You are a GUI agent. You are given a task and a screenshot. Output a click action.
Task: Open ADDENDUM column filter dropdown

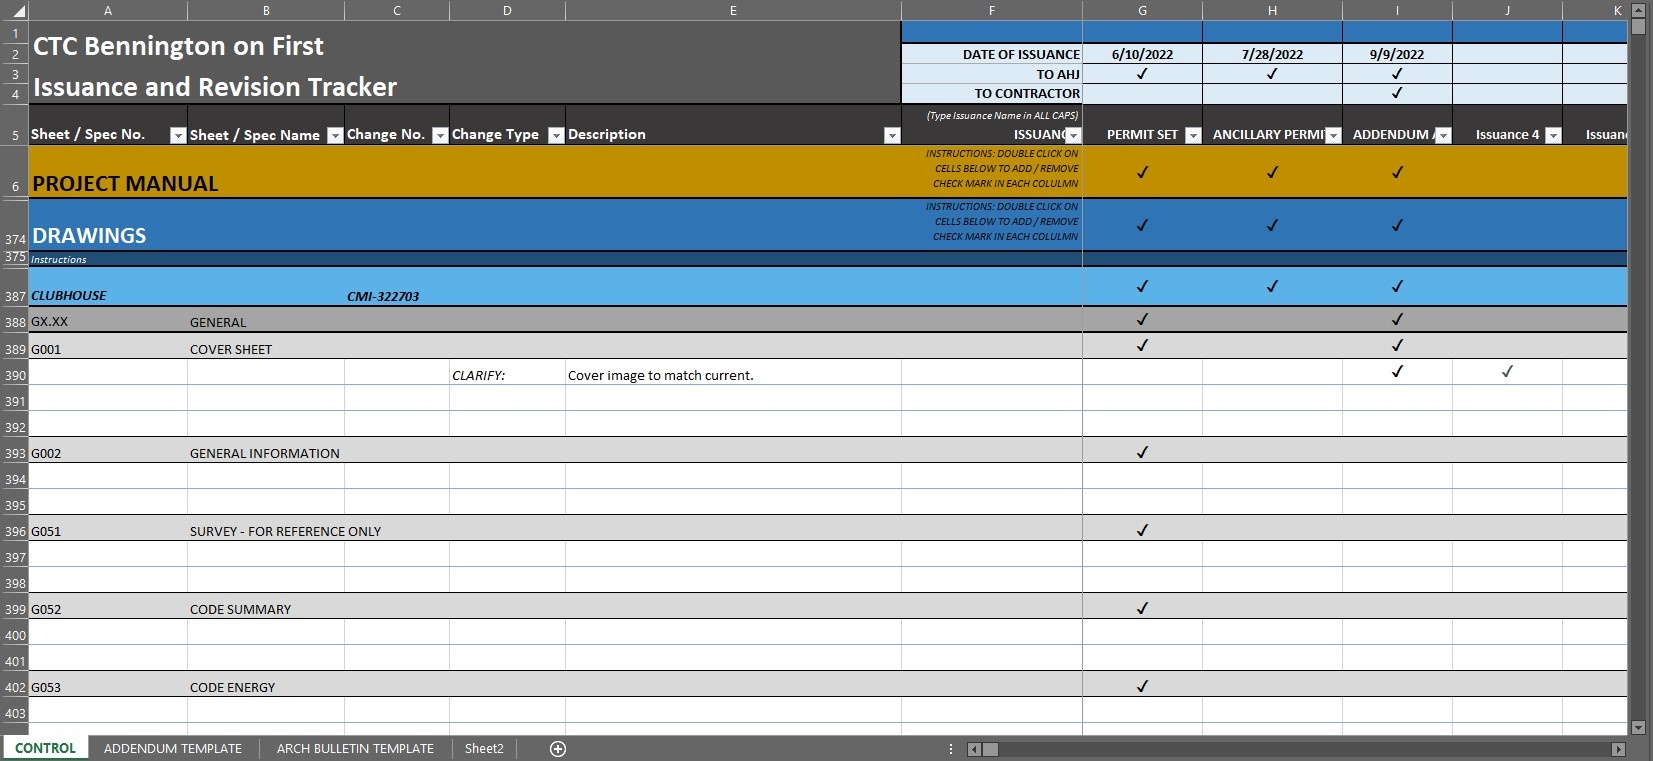(x=1443, y=136)
